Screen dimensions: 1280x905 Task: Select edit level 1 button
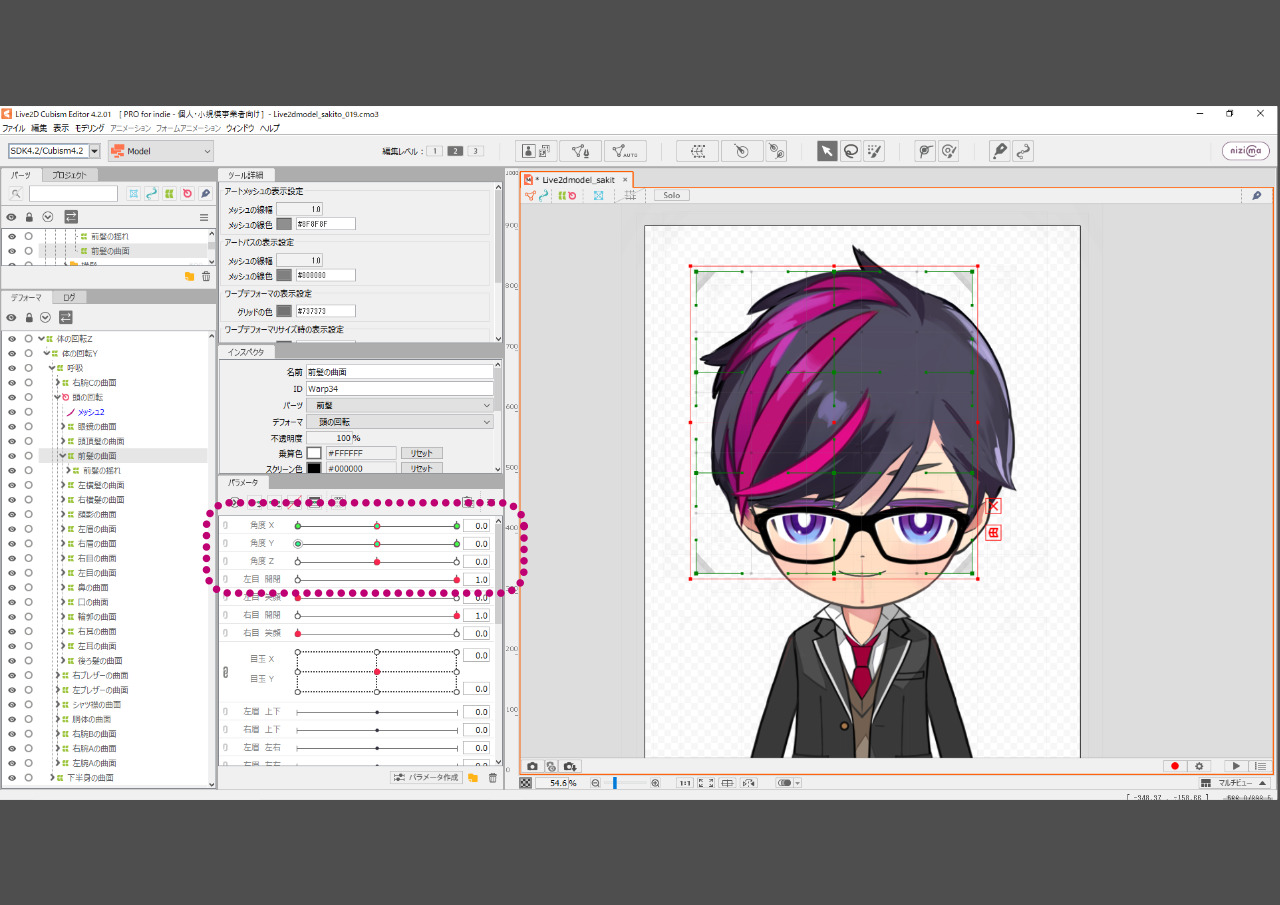[x=434, y=151]
